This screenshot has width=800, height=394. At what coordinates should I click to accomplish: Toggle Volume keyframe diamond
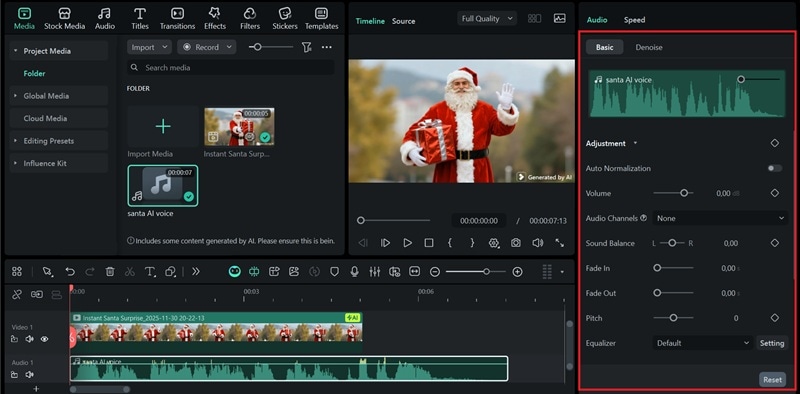[774, 193]
